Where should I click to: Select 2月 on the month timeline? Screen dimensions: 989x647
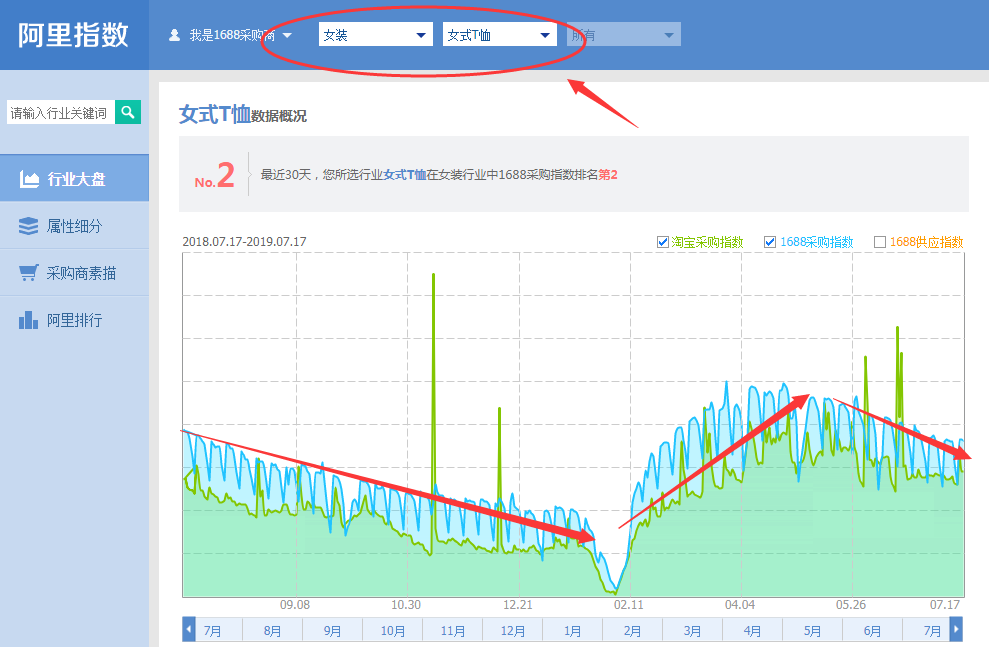(x=632, y=631)
